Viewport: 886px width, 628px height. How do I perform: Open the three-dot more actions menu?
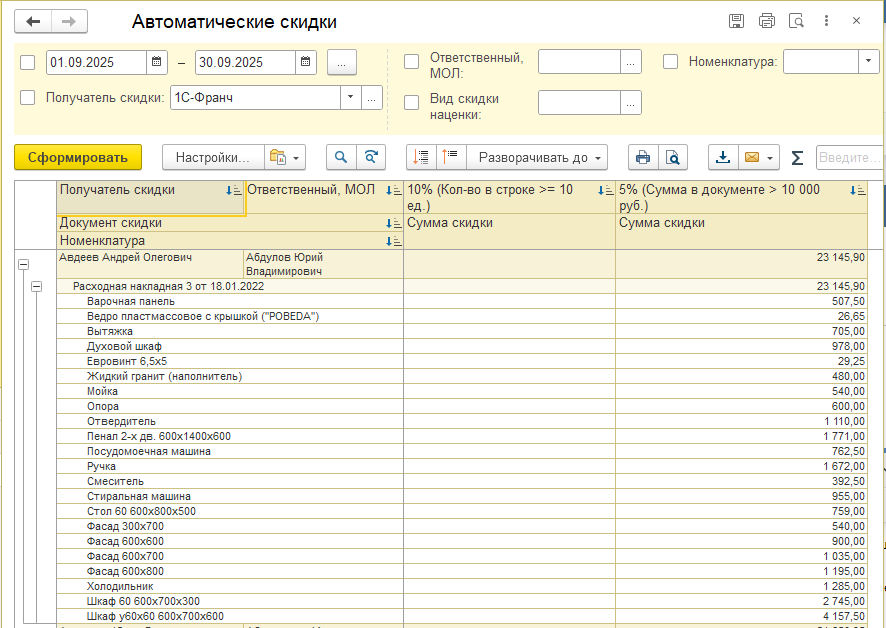(x=826, y=21)
